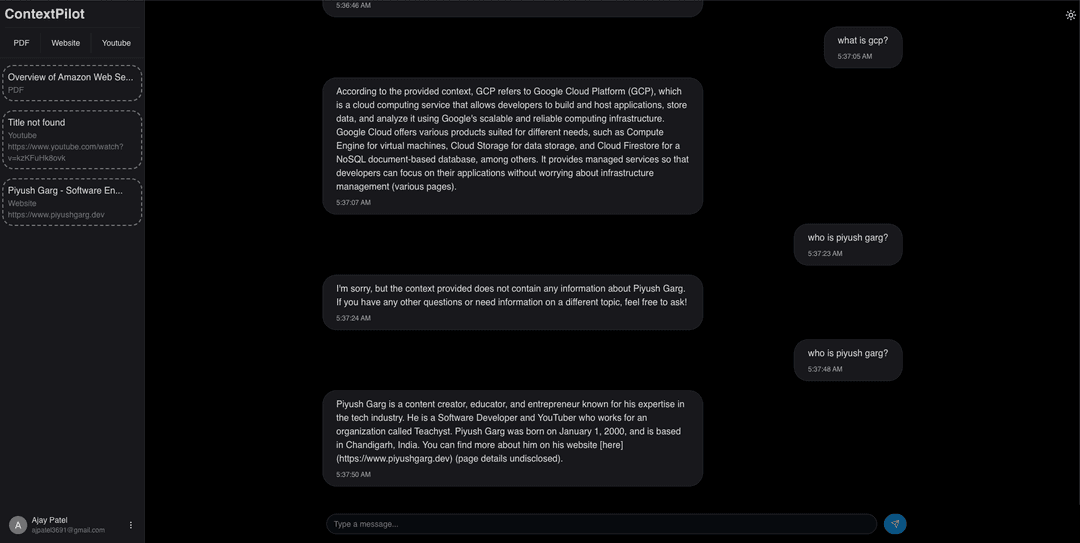Open the 'Title not found' Youtube source

point(71,139)
